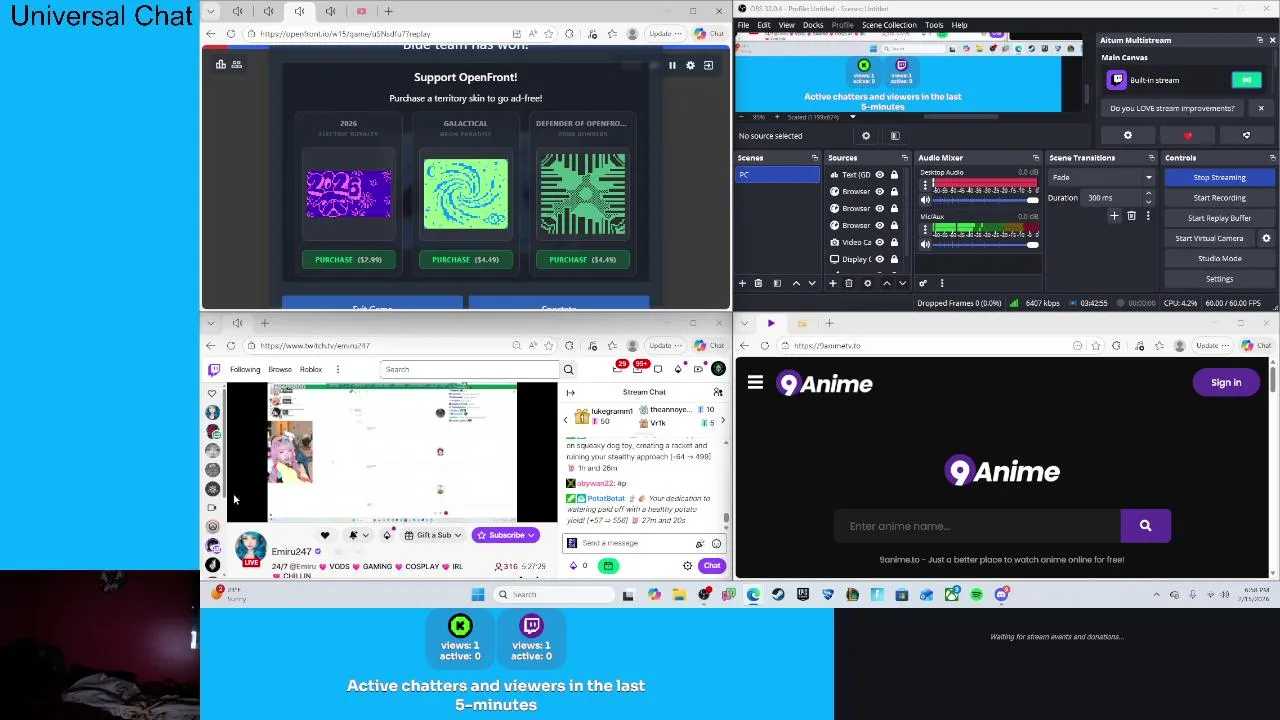Click Stop Streaming in OBS Controls
The image size is (1280, 720).
[x=1219, y=177]
